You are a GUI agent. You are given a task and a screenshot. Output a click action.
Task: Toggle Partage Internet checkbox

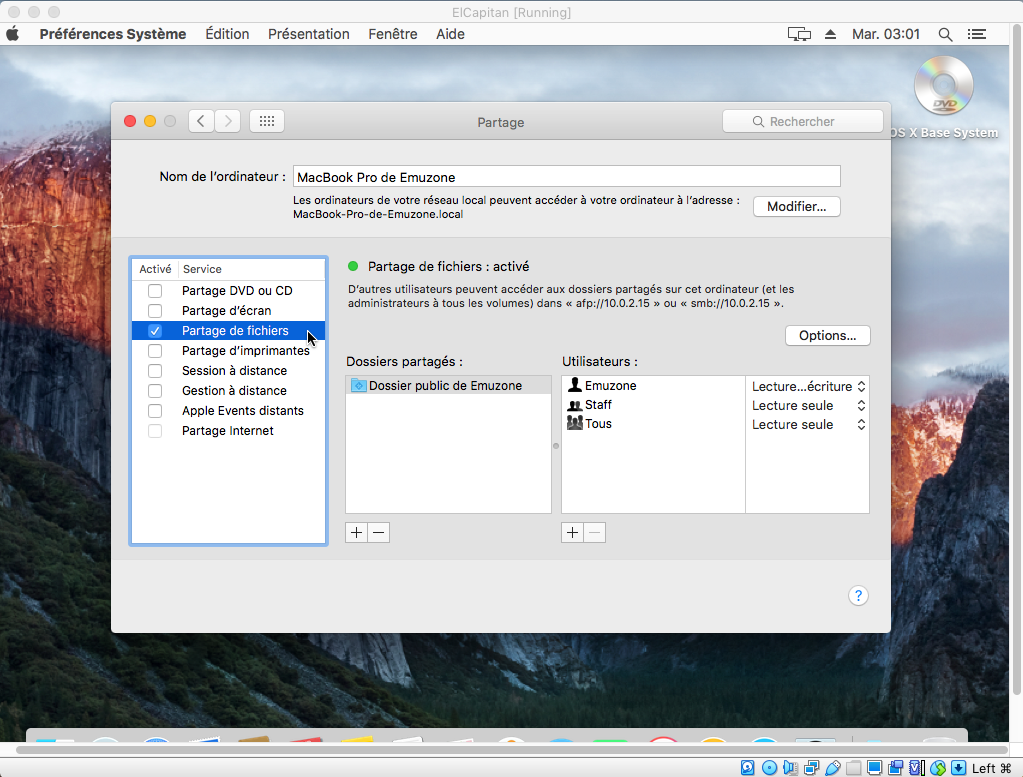[155, 431]
